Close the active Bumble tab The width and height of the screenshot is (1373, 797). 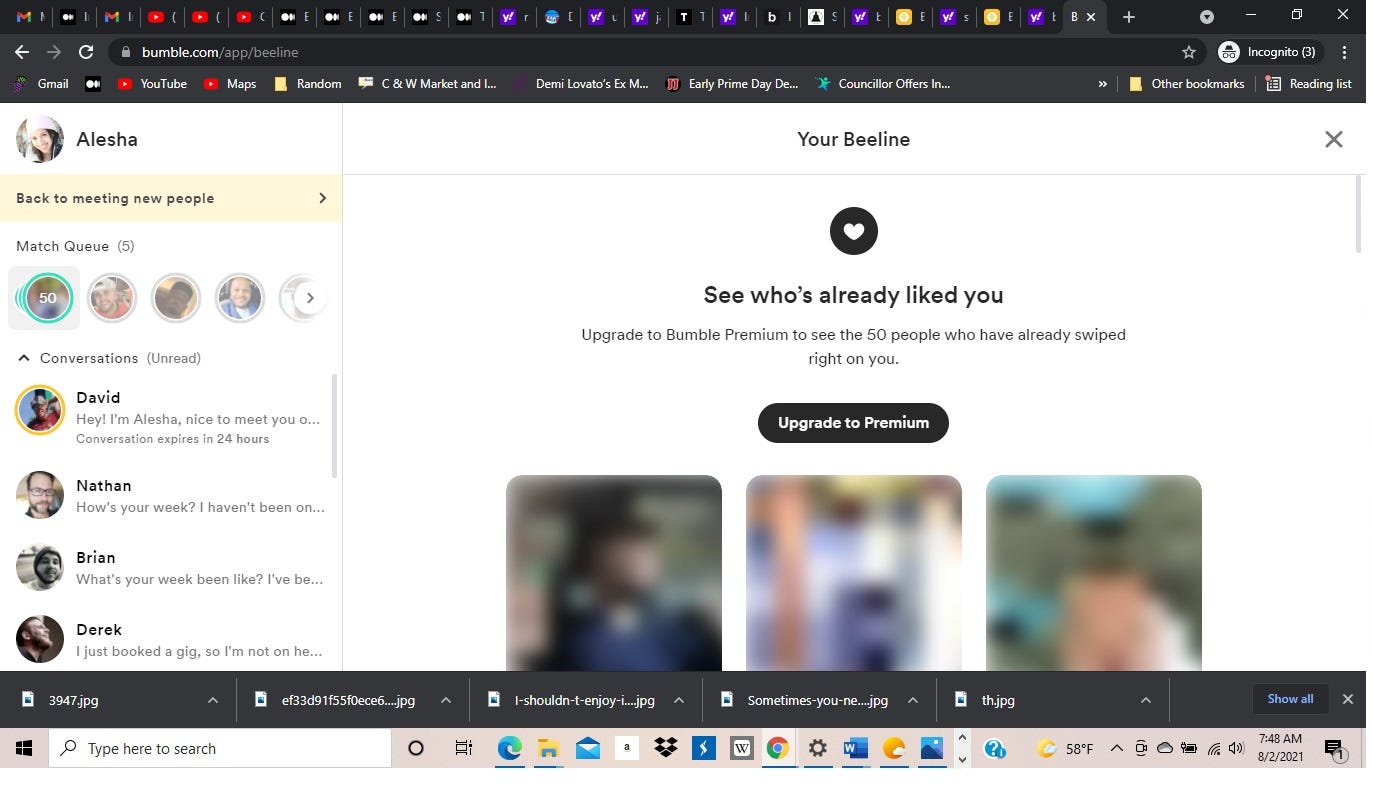pos(1091,17)
